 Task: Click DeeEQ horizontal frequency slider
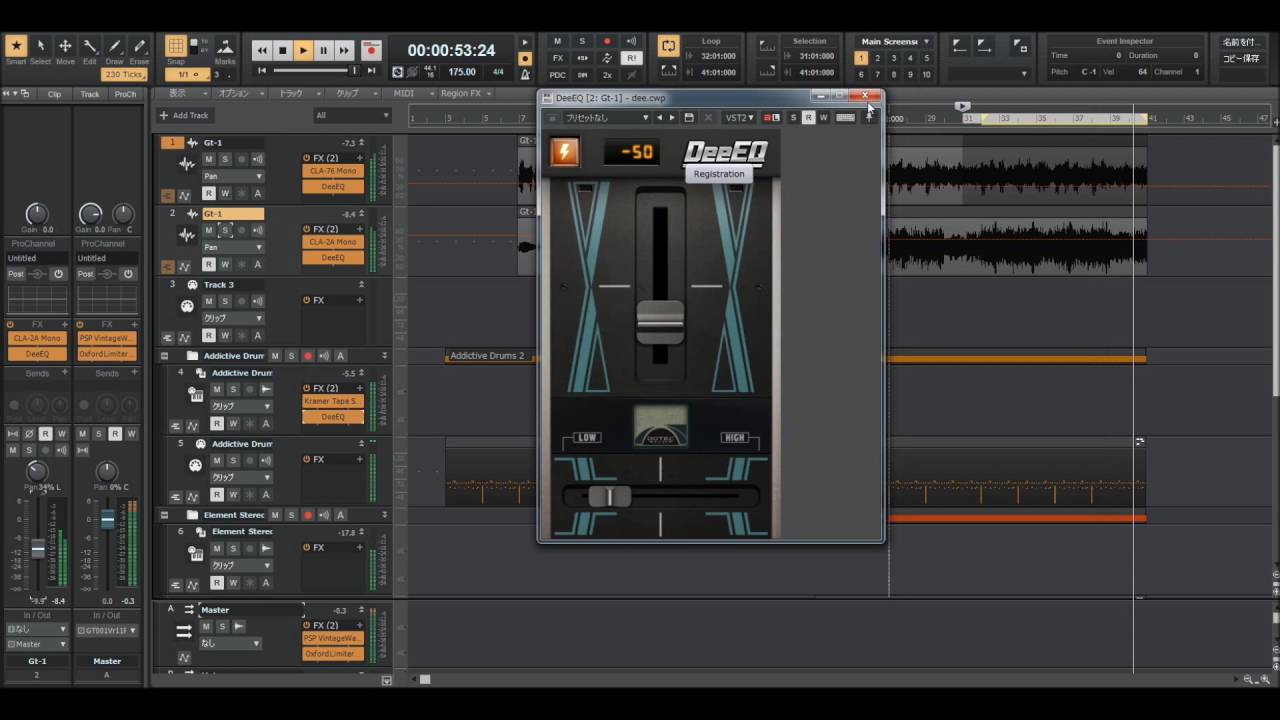(609, 496)
